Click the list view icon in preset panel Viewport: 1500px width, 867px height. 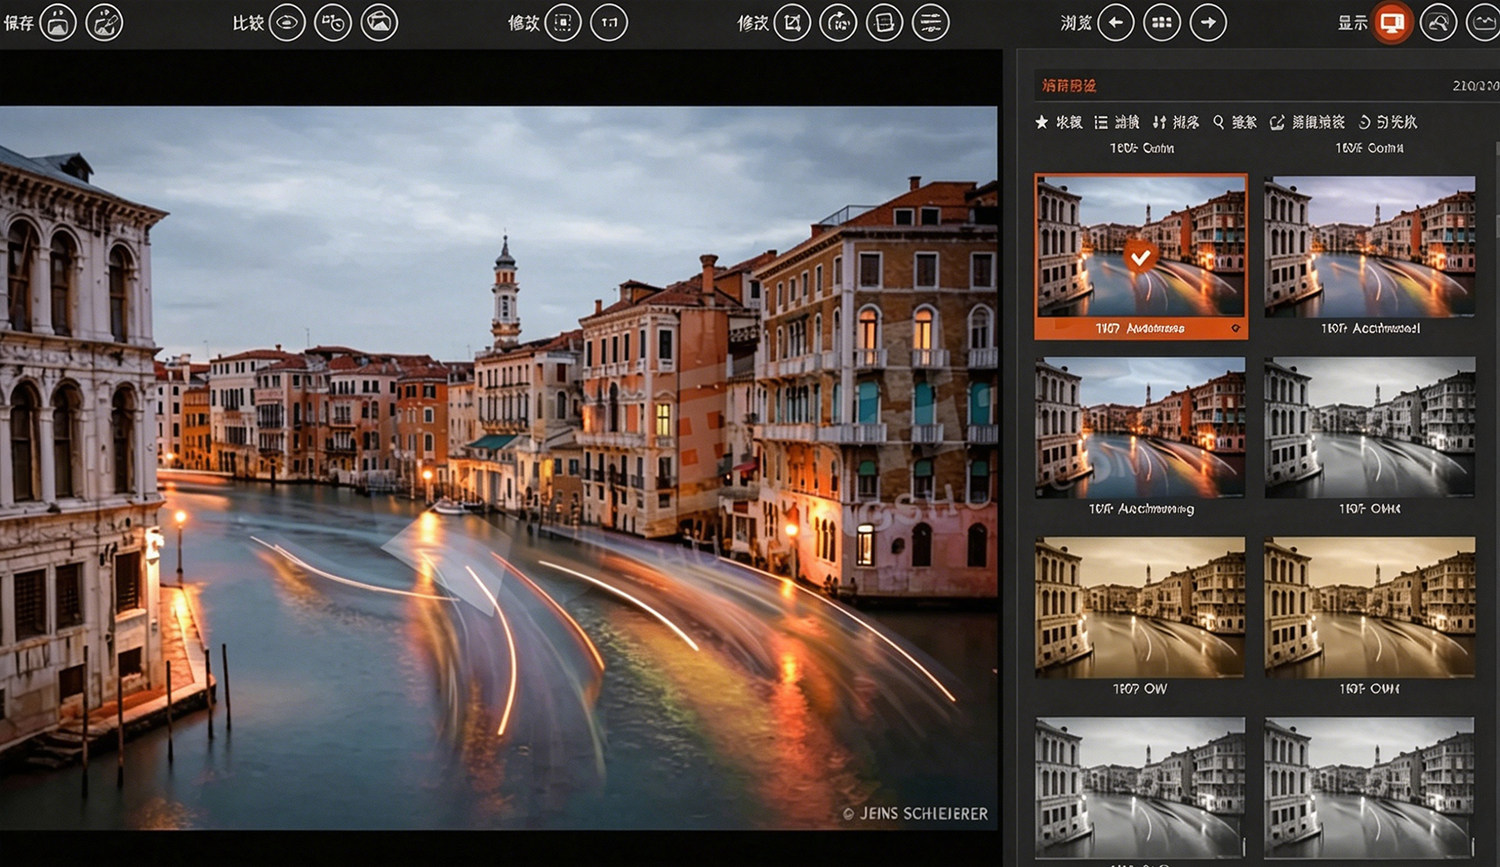click(1101, 122)
